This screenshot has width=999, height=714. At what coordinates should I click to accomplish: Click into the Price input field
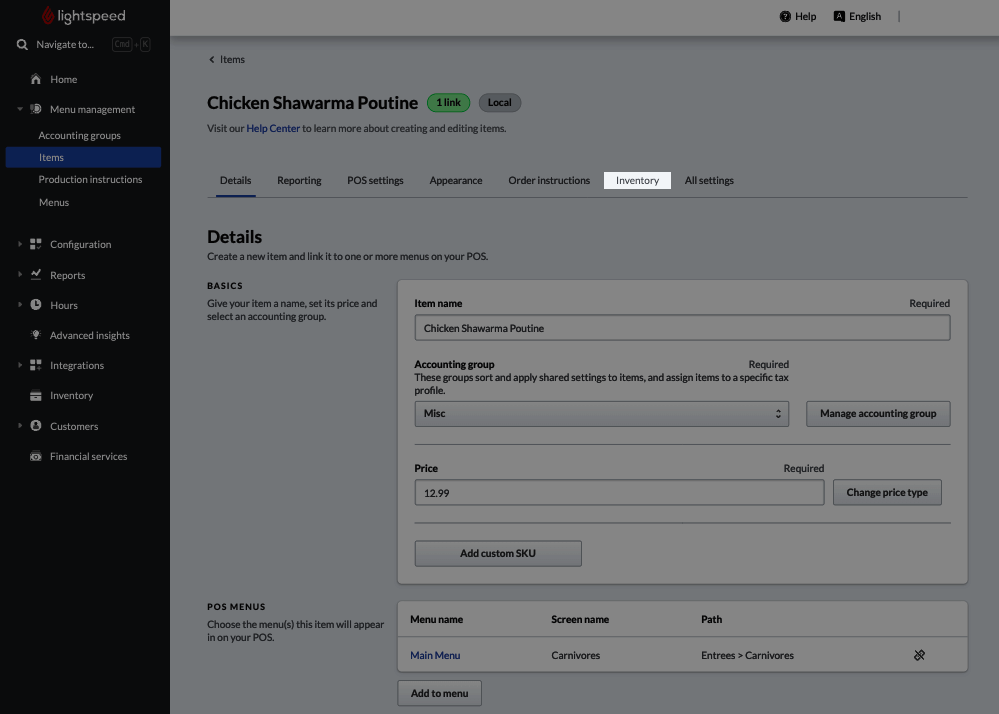pos(619,493)
